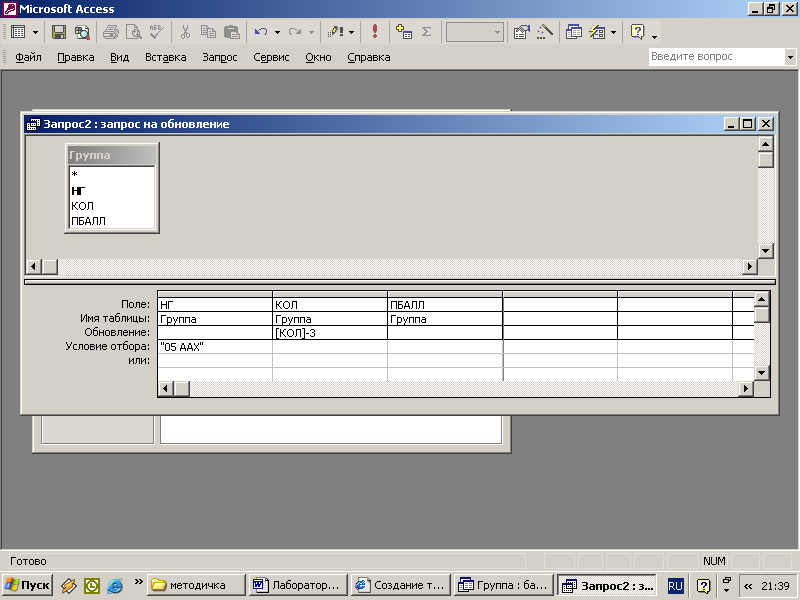The image size is (800, 600).
Task: Open the Правка menu
Action: coord(76,57)
